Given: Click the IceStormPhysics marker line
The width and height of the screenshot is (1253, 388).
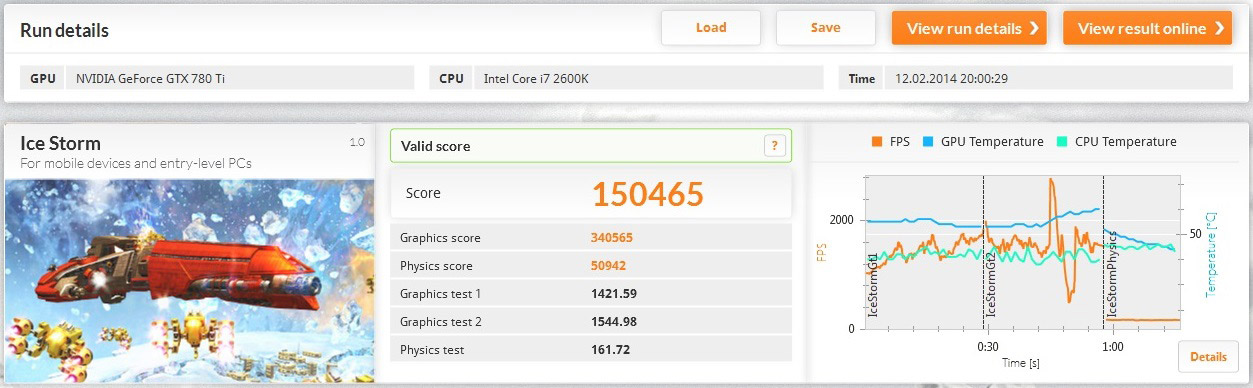Looking at the screenshot, I should click(1103, 252).
